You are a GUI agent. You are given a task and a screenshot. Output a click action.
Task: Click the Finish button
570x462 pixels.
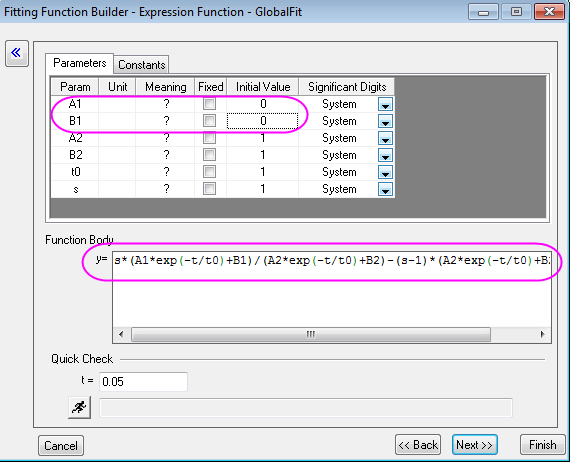tap(542, 445)
